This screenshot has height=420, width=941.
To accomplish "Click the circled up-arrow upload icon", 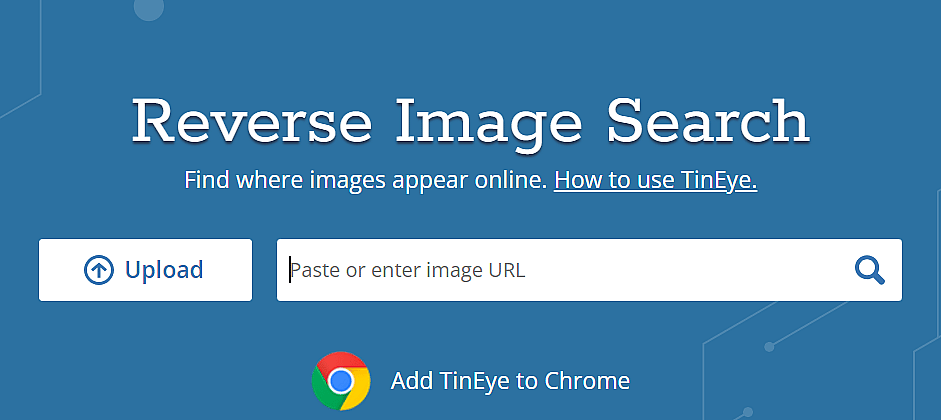I will click(x=99, y=270).
